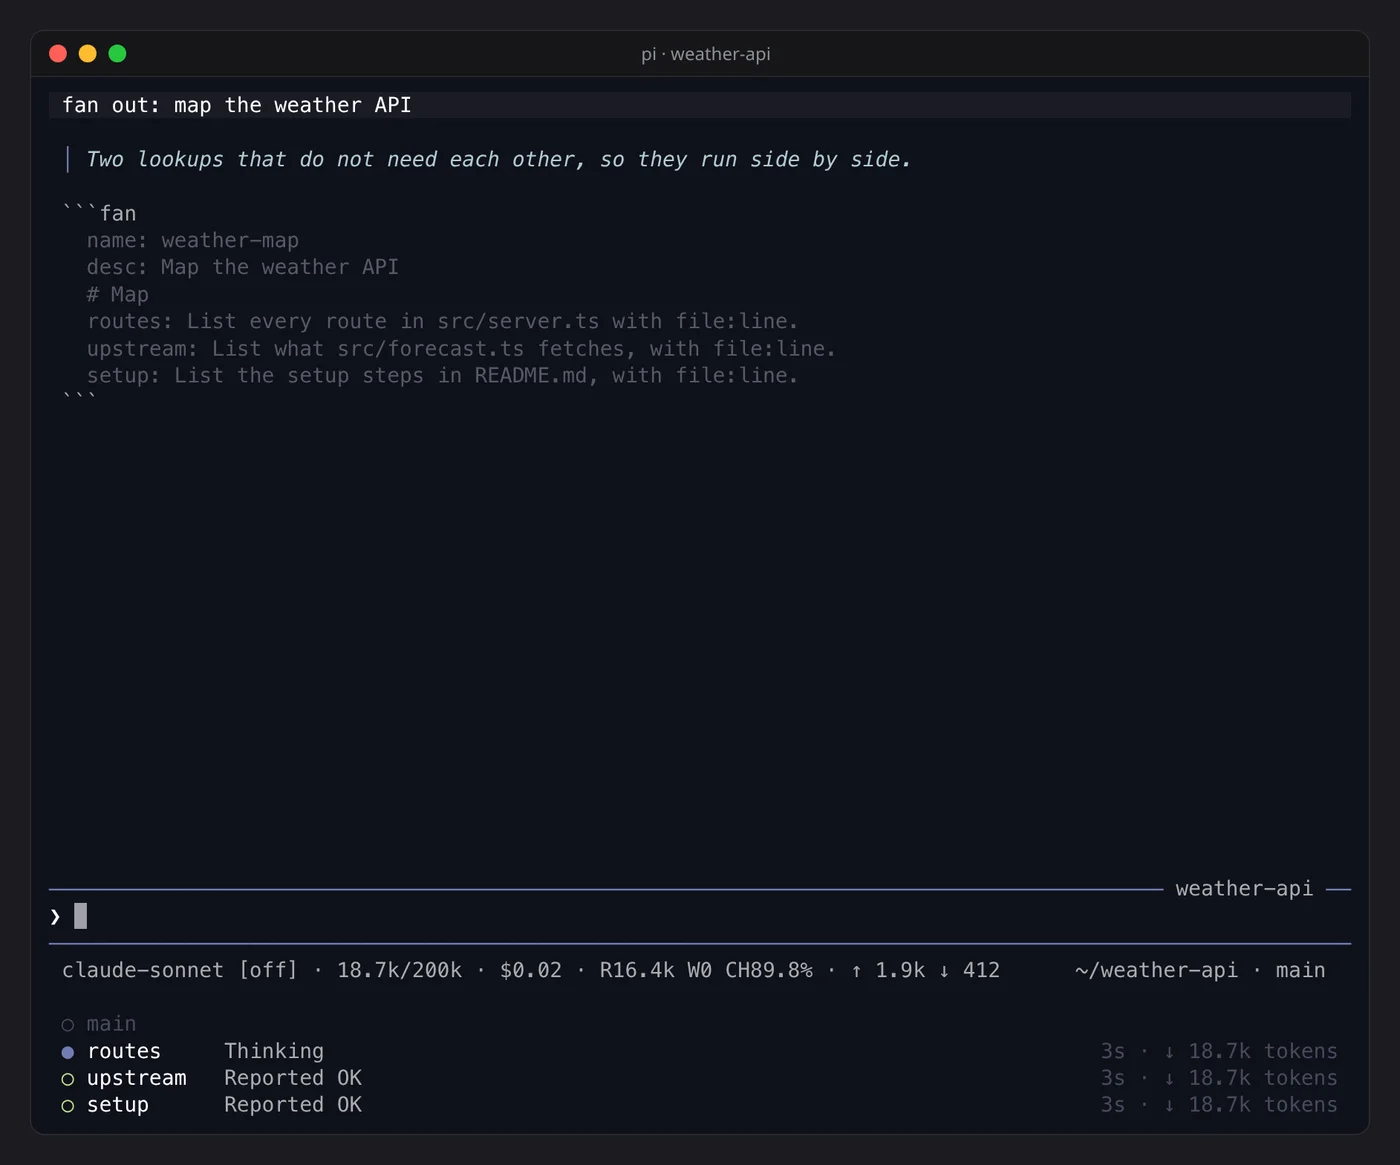Click the R16.4k cache read stat
The height and width of the screenshot is (1165, 1400).
(637, 970)
